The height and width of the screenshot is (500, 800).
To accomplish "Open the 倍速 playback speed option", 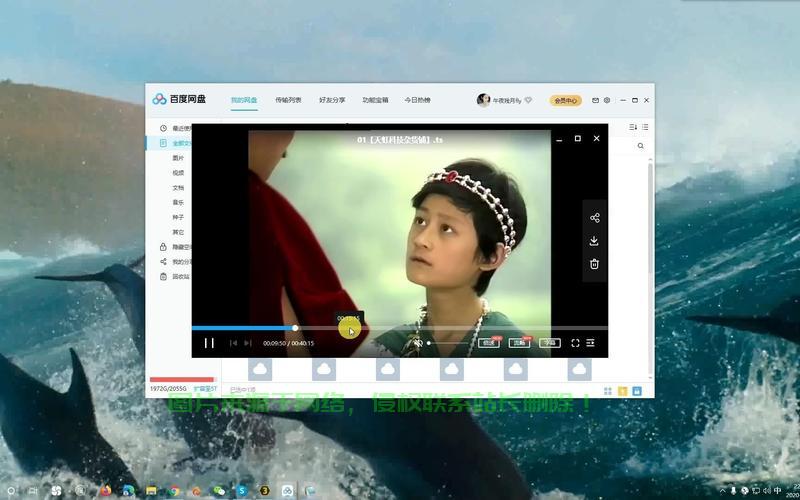I will click(489, 343).
